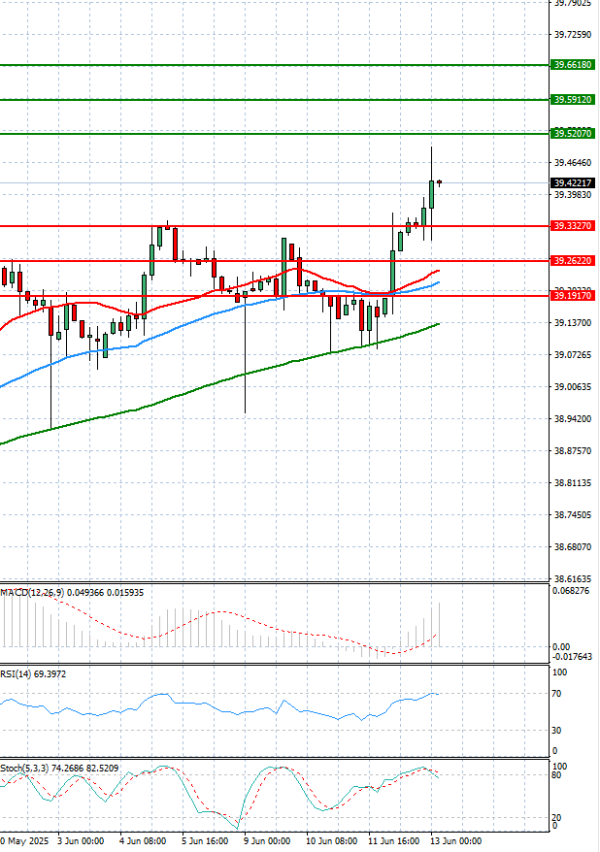Click the 39.26220 red price level label
Screen dimensions: 600x852
572,261
